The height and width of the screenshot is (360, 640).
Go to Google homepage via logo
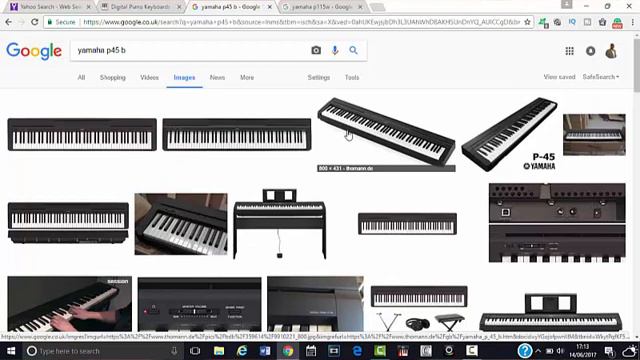point(34,51)
